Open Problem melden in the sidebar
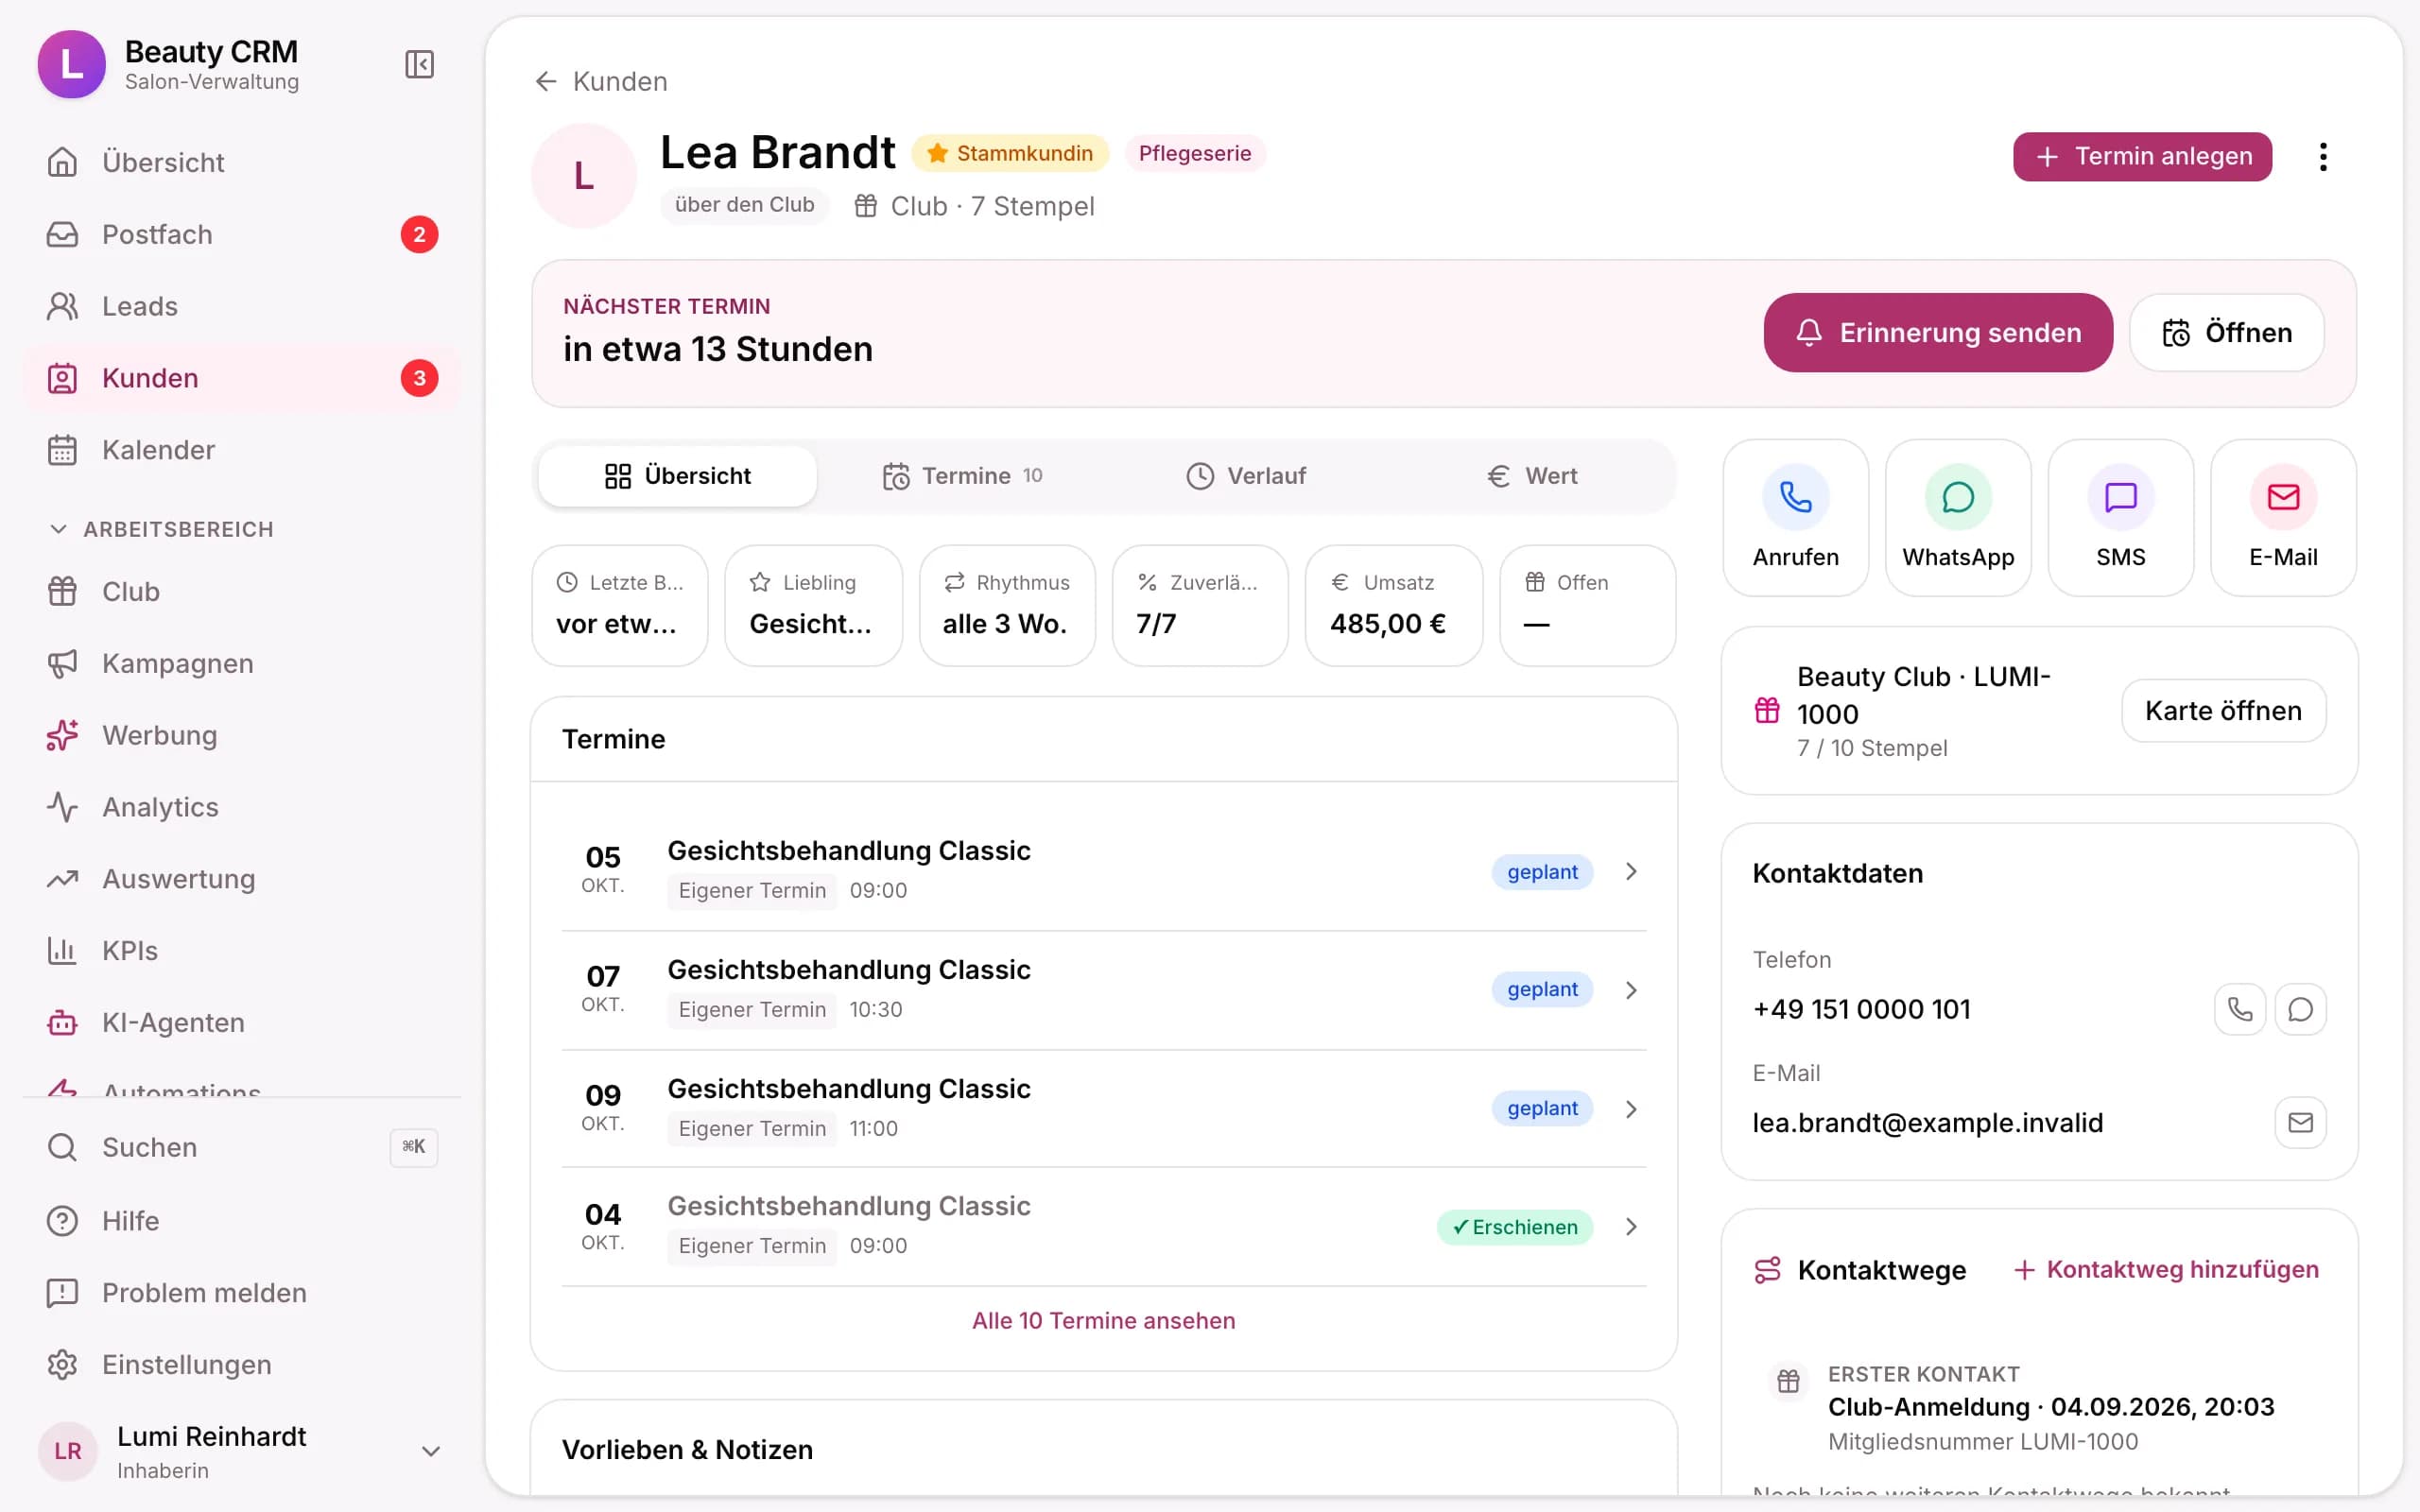 click(242, 1293)
